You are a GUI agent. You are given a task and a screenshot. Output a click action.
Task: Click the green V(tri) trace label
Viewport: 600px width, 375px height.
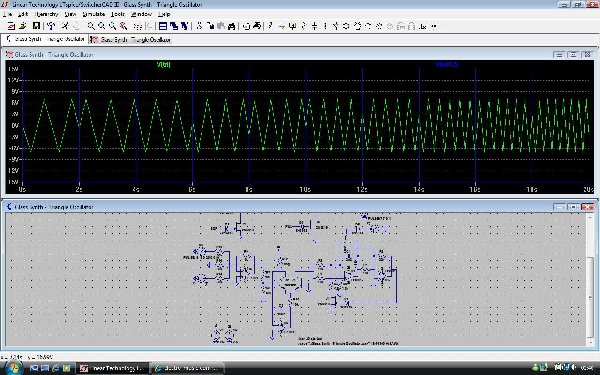(x=164, y=65)
